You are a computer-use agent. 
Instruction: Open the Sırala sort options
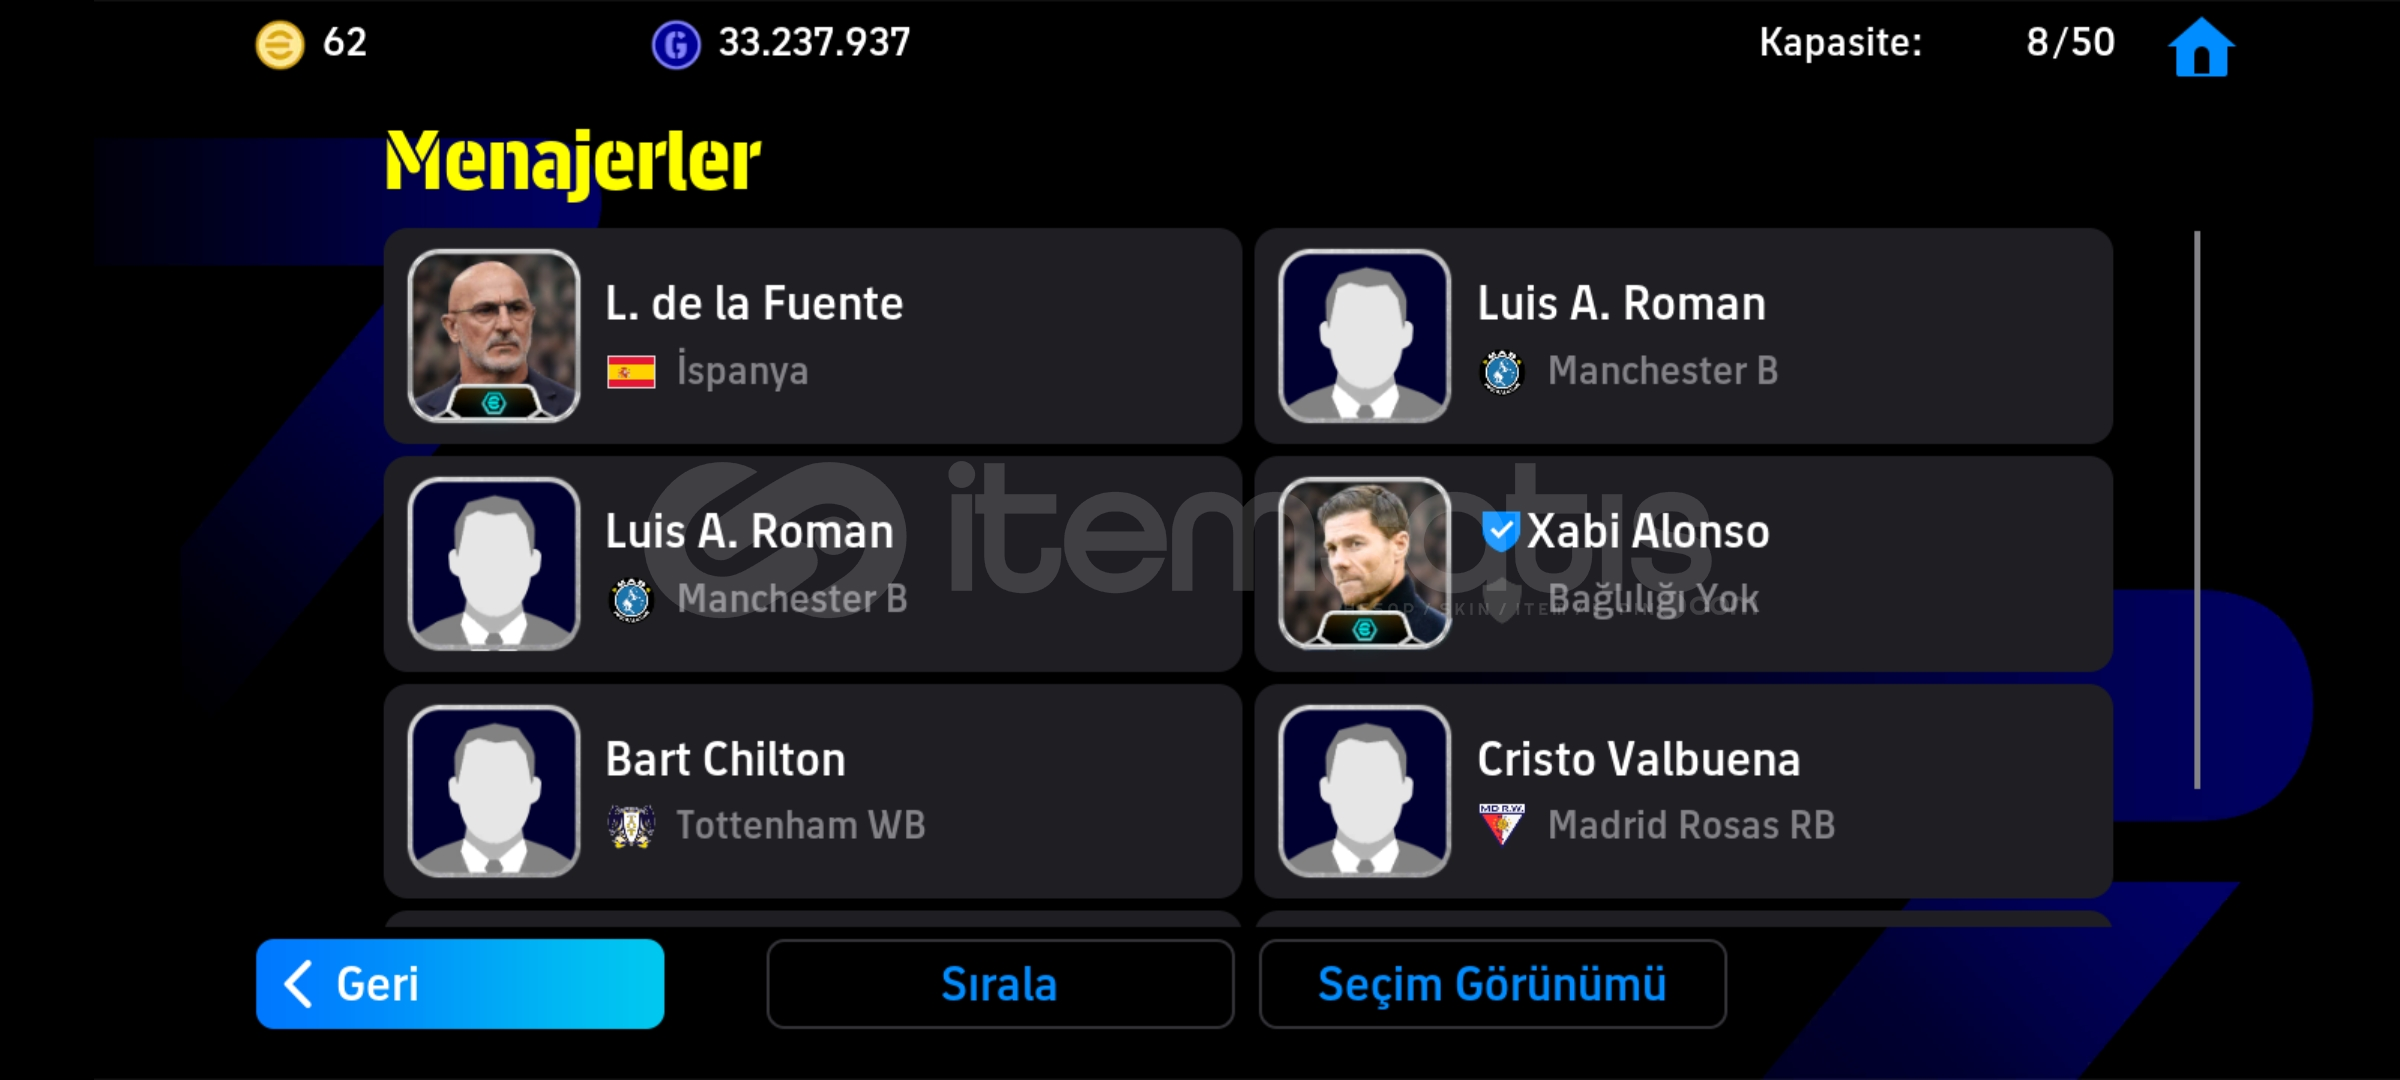pyautogui.click(x=1000, y=984)
